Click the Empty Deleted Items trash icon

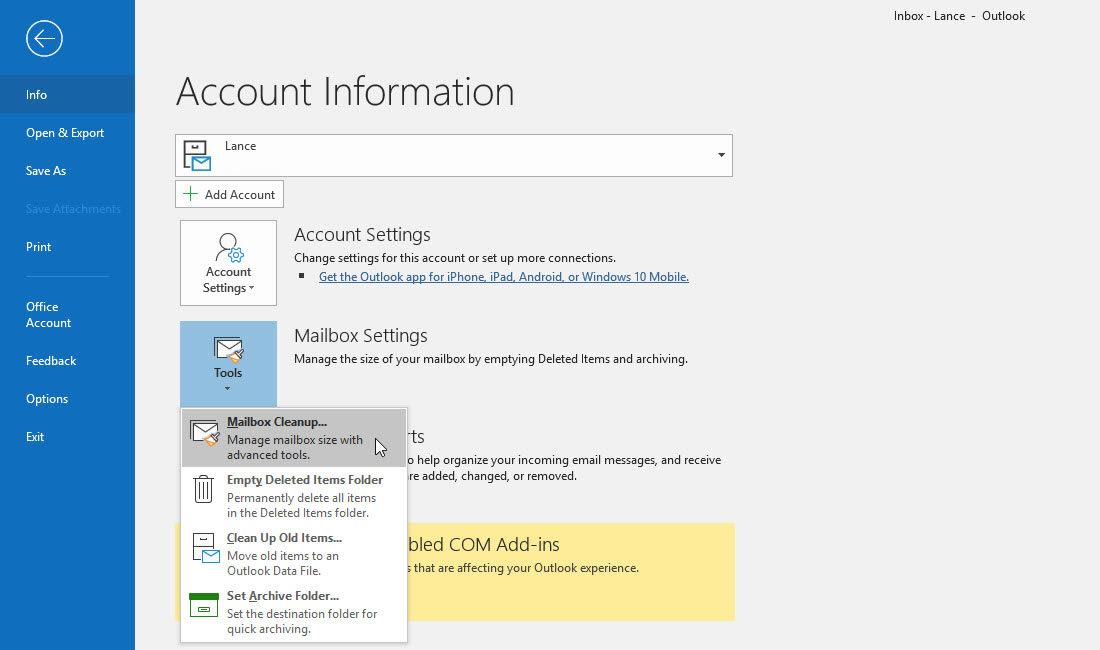point(205,490)
